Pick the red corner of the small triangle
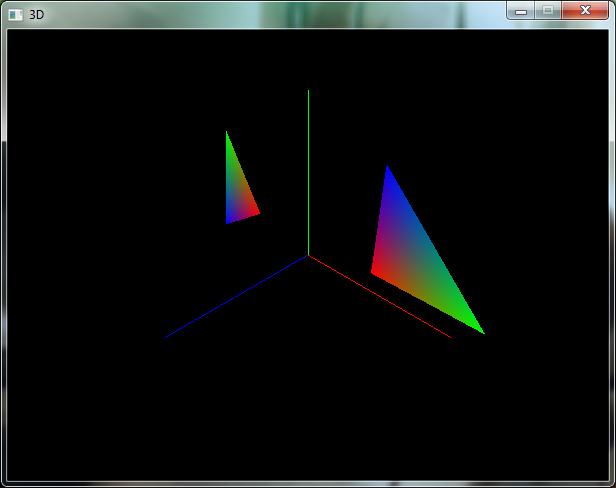This screenshot has height=488, width=616. [257, 211]
